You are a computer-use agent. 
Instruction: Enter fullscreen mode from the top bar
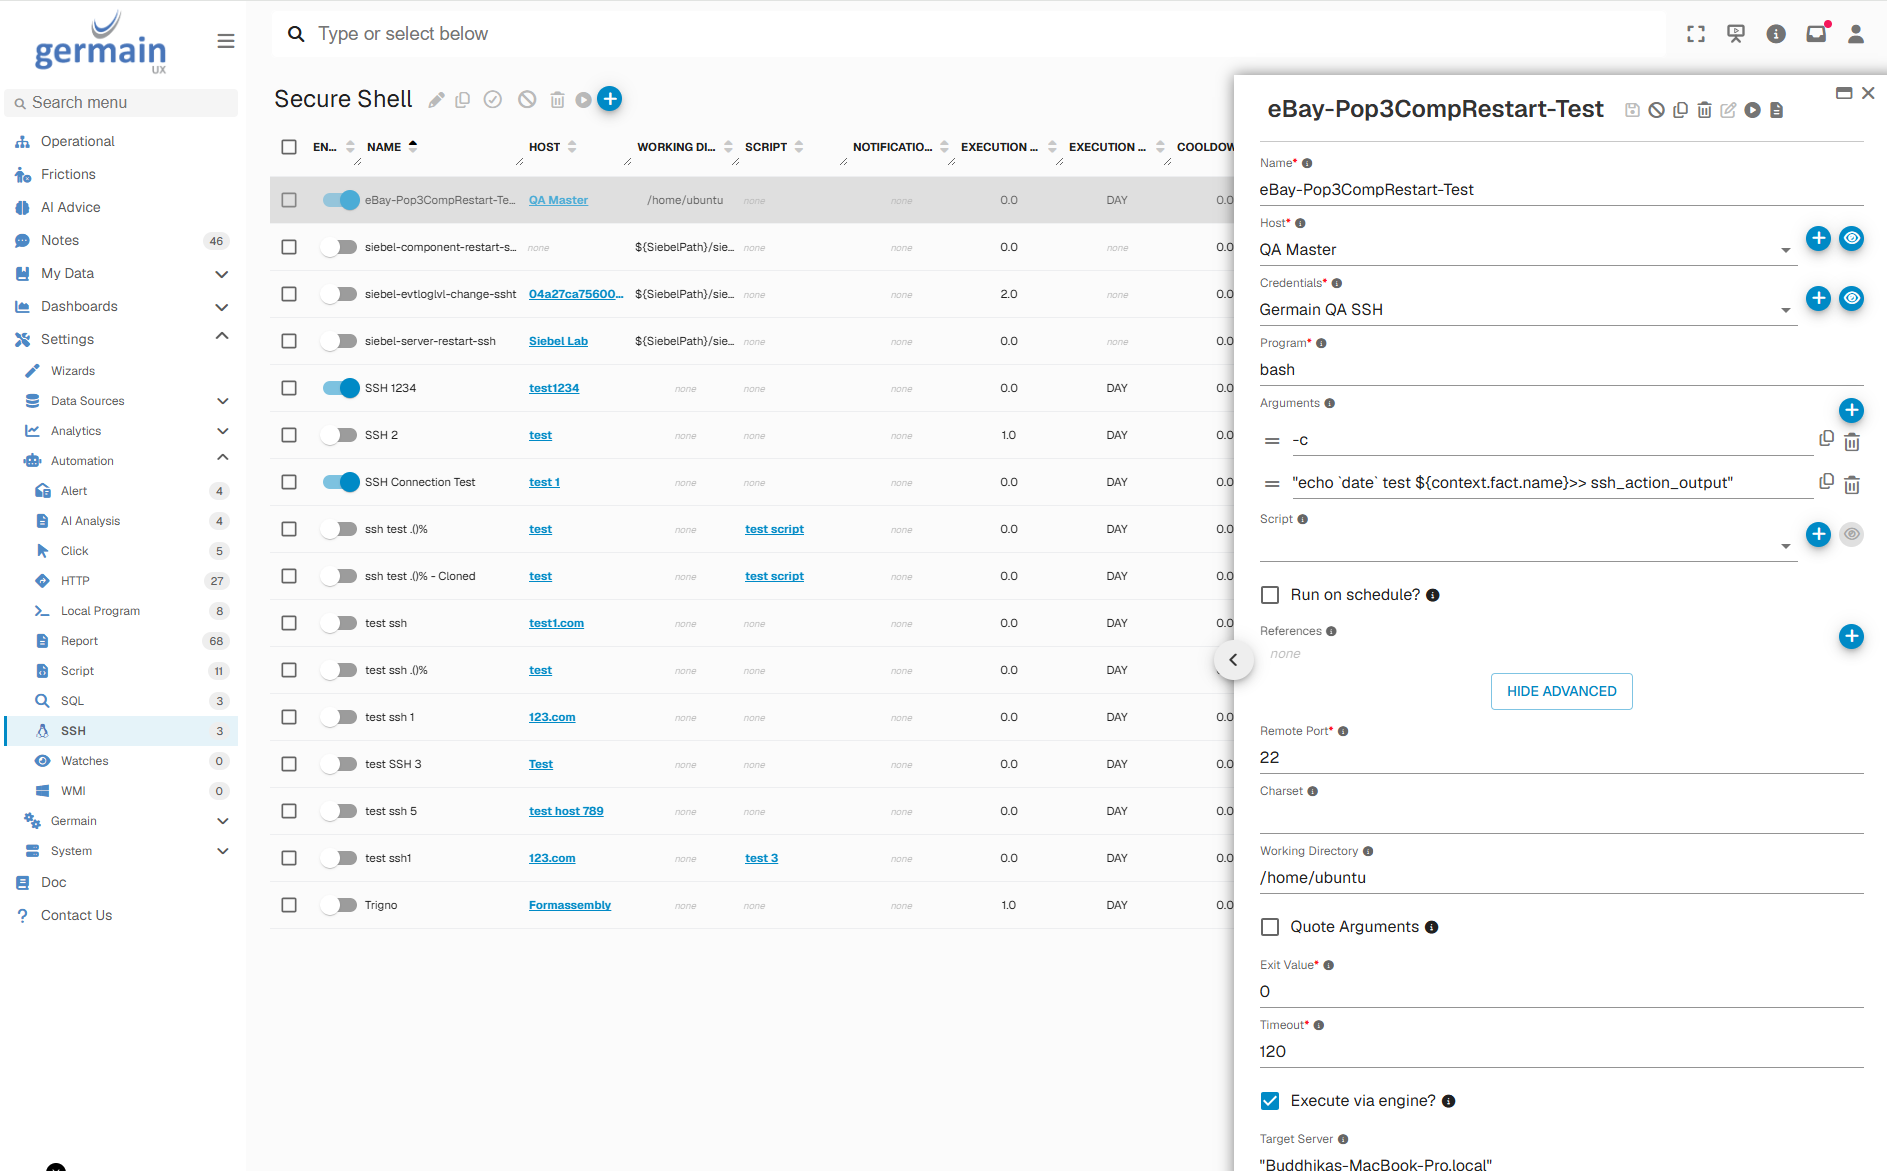click(1696, 34)
